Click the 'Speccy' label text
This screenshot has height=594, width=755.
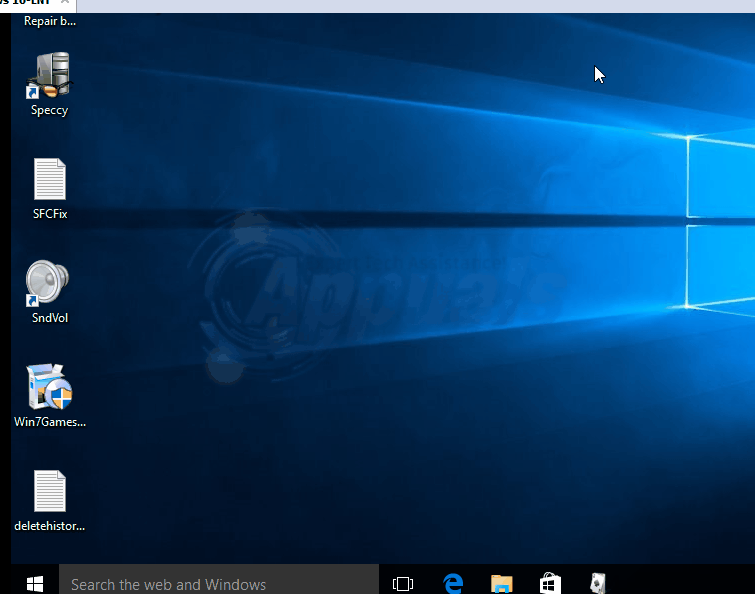[x=49, y=111]
